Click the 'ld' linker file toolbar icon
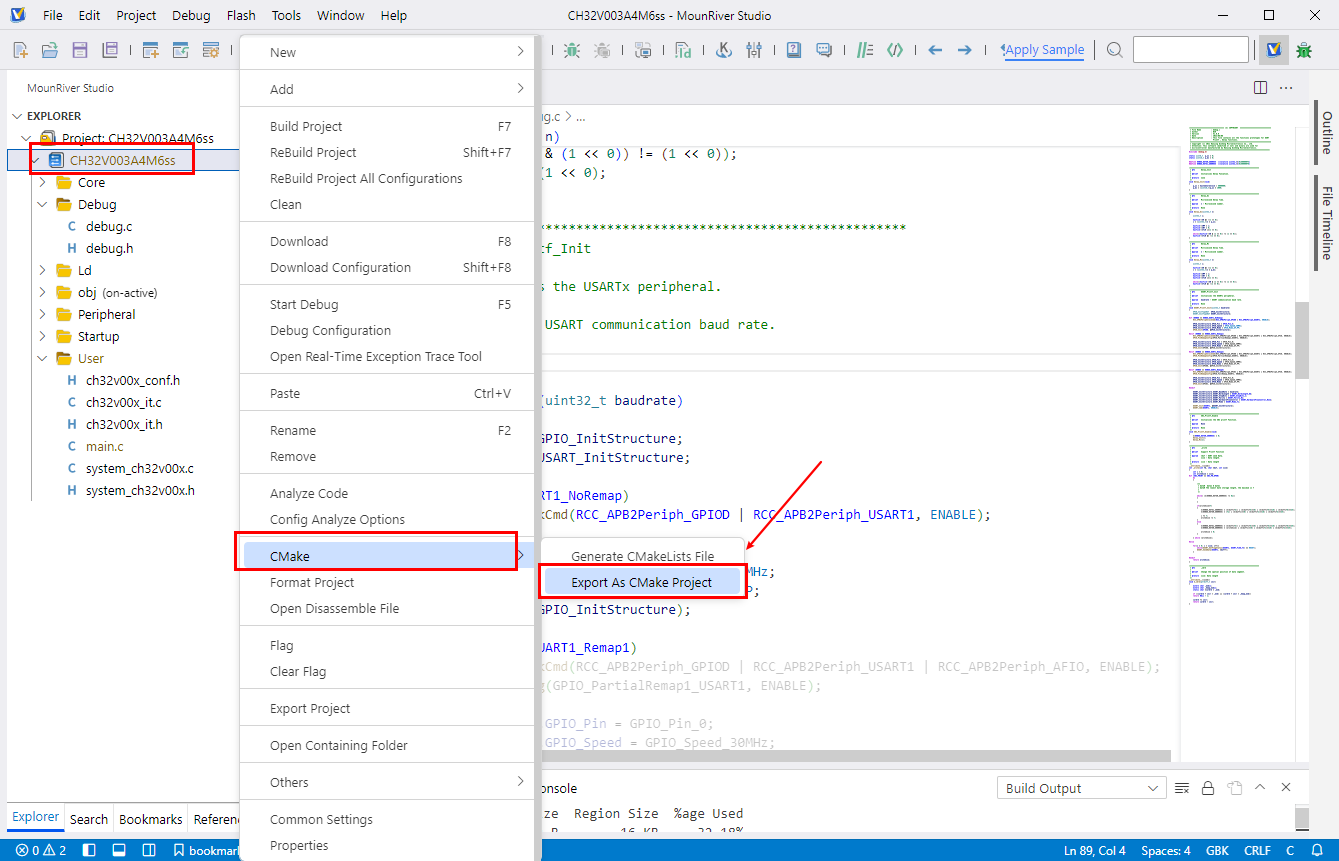The width and height of the screenshot is (1339, 861). tap(683, 50)
